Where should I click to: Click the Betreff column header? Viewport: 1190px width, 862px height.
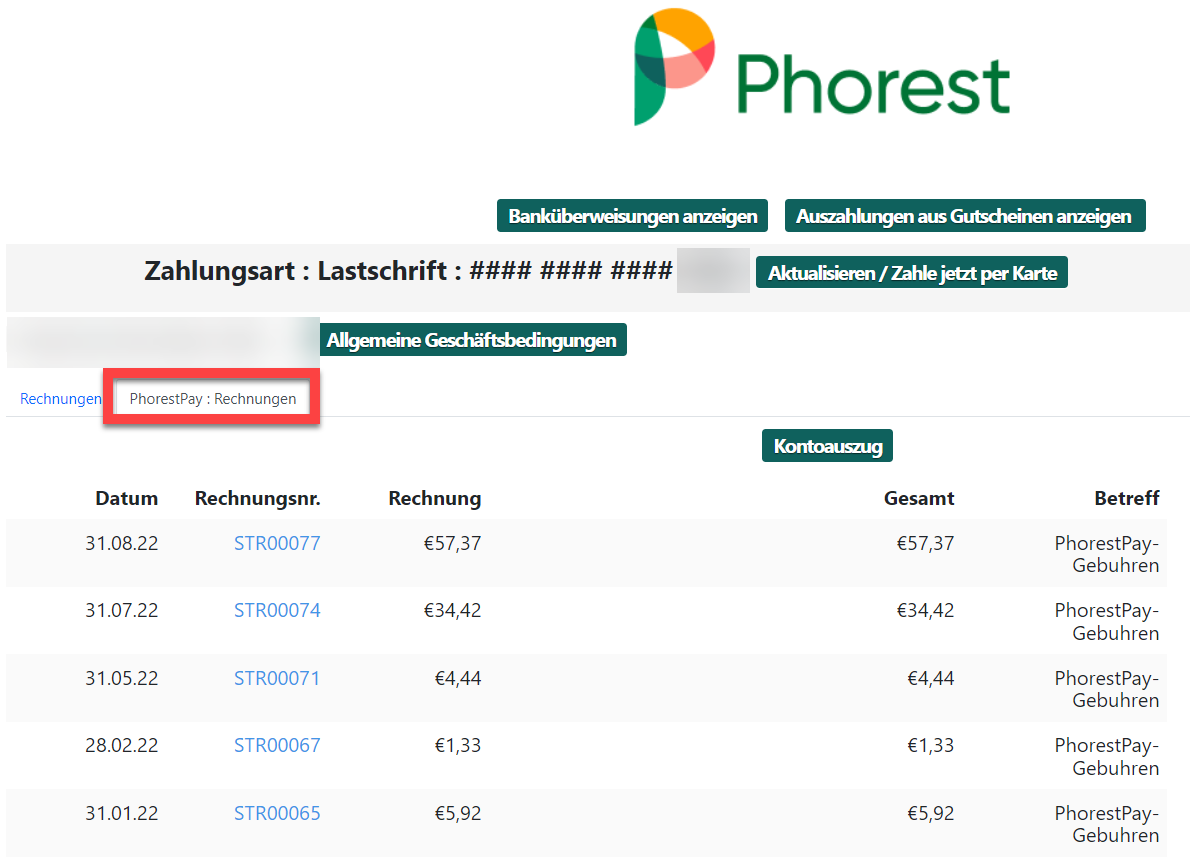[x=1126, y=498]
